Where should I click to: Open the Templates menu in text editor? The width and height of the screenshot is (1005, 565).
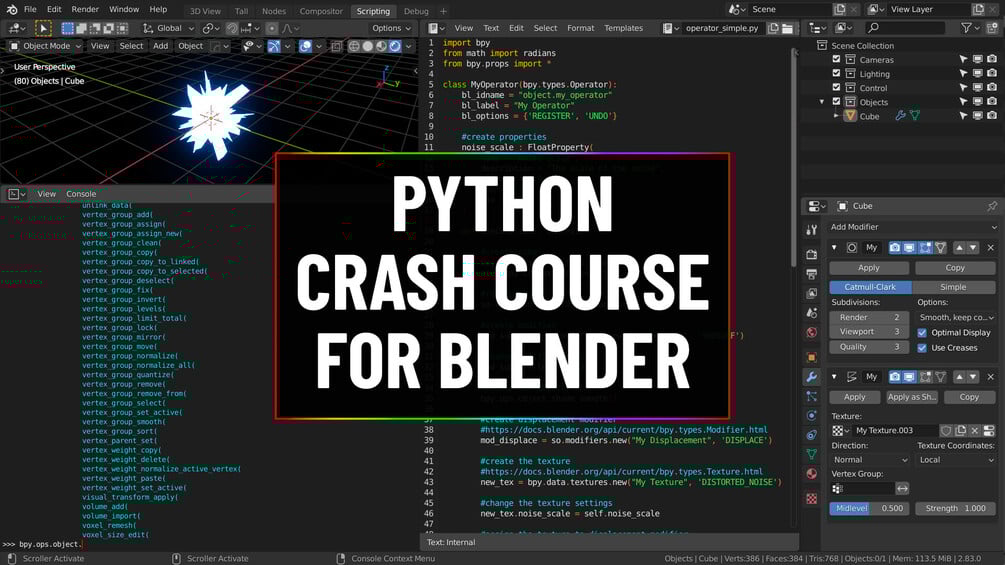pyautogui.click(x=623, y=28)
